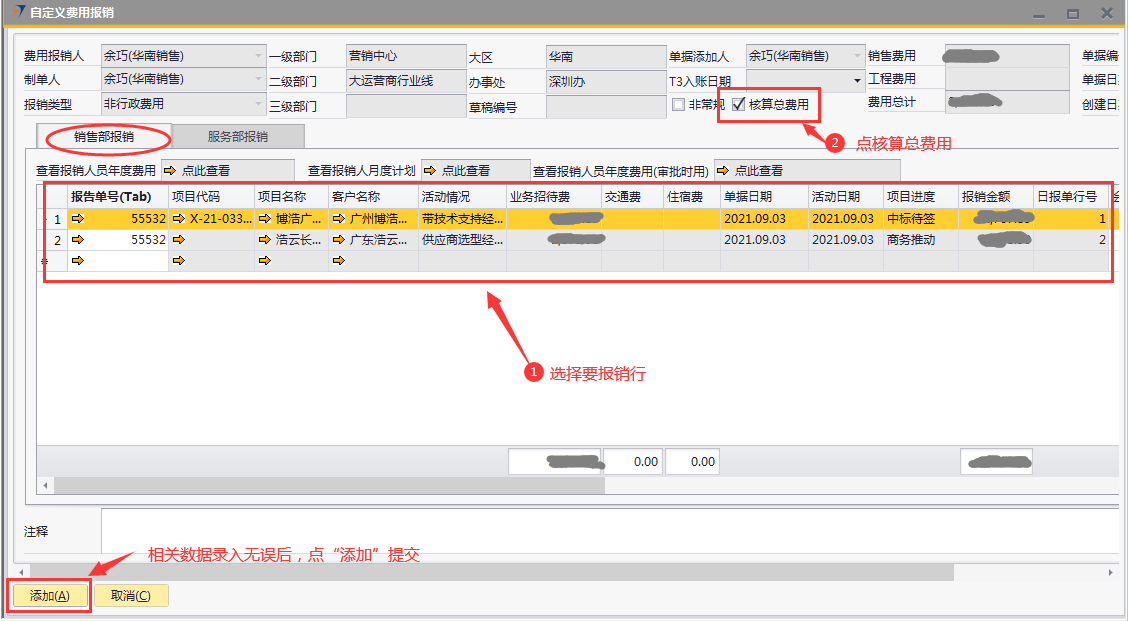Click link arrow before project code X-21-033

tap(179, 218)
